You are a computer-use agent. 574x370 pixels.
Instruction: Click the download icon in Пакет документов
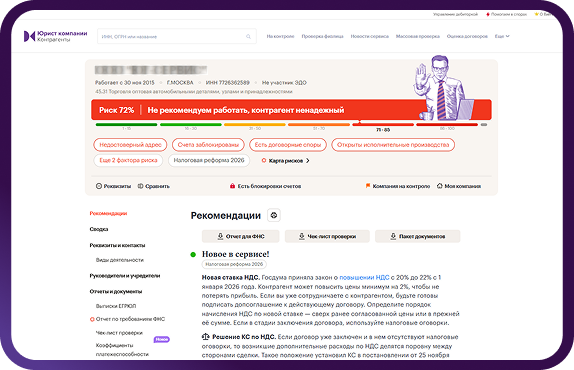click(393, 236)
